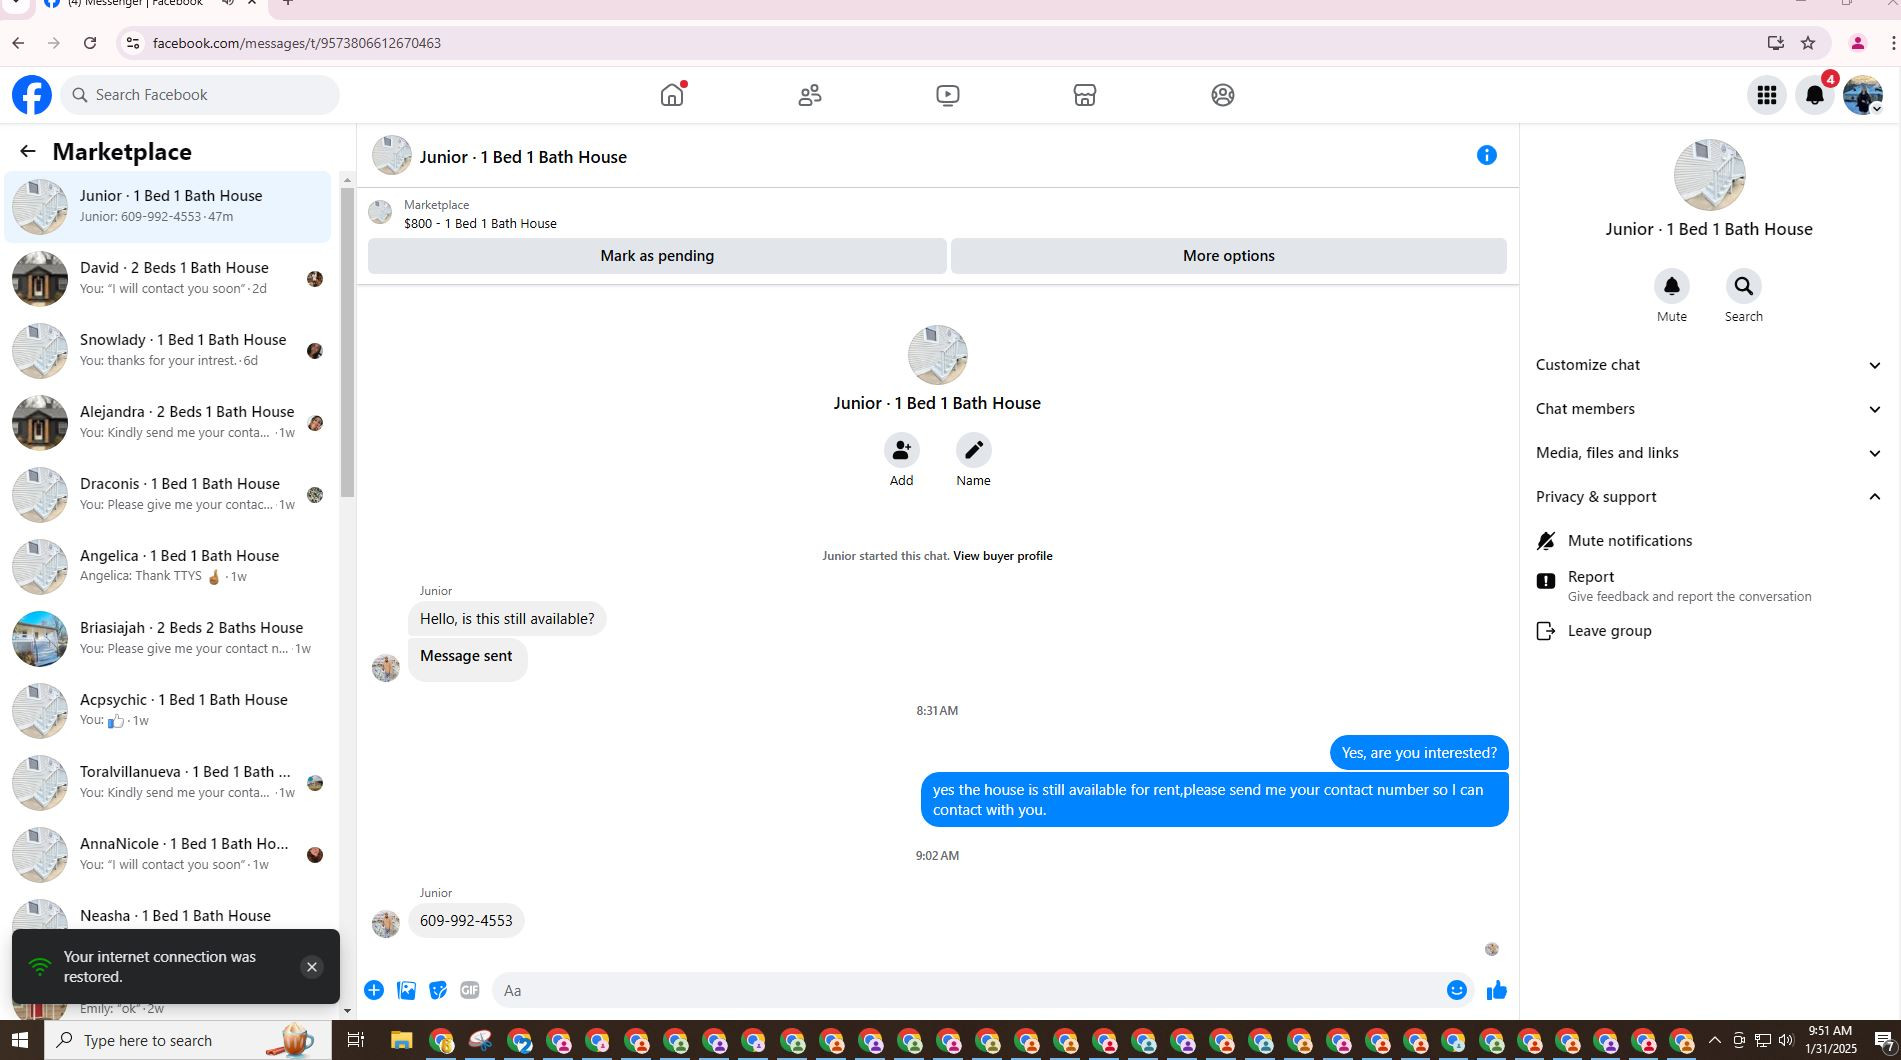Click the Windows taskbar search box
The height and width of the screenshot is (1060, 1901).
(x=188, y=1040)
